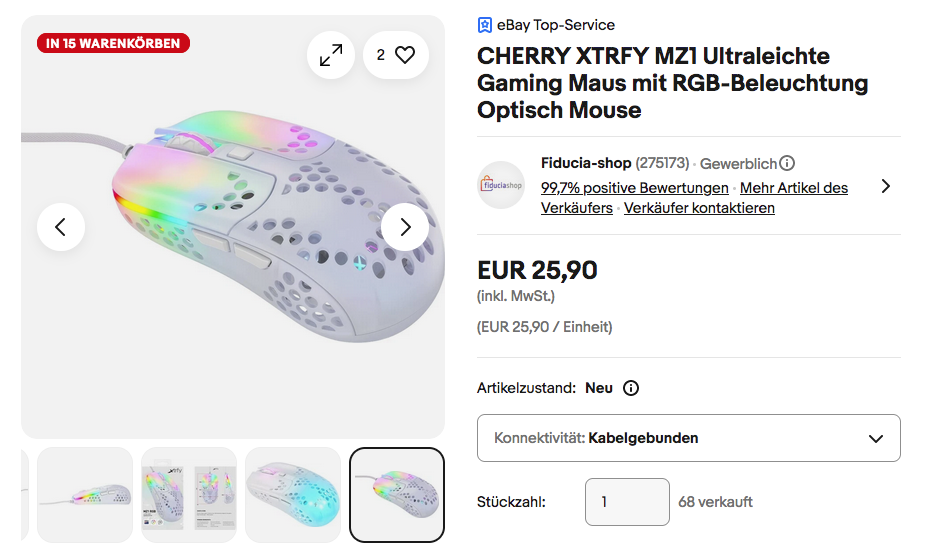
Task: Open 99,7% positive Bewertungen link
Action: [x=634, y=188]
